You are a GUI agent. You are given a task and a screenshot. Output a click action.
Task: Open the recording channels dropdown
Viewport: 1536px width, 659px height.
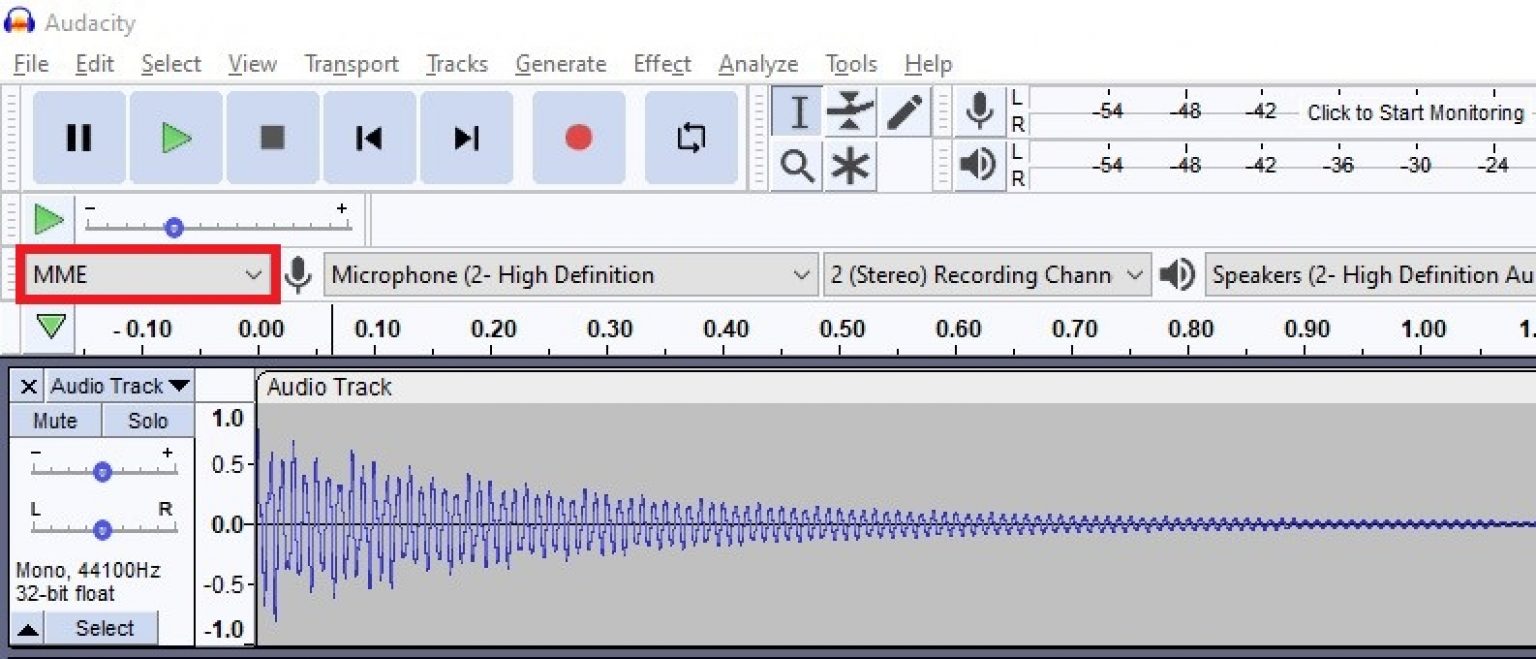(986, 275)
